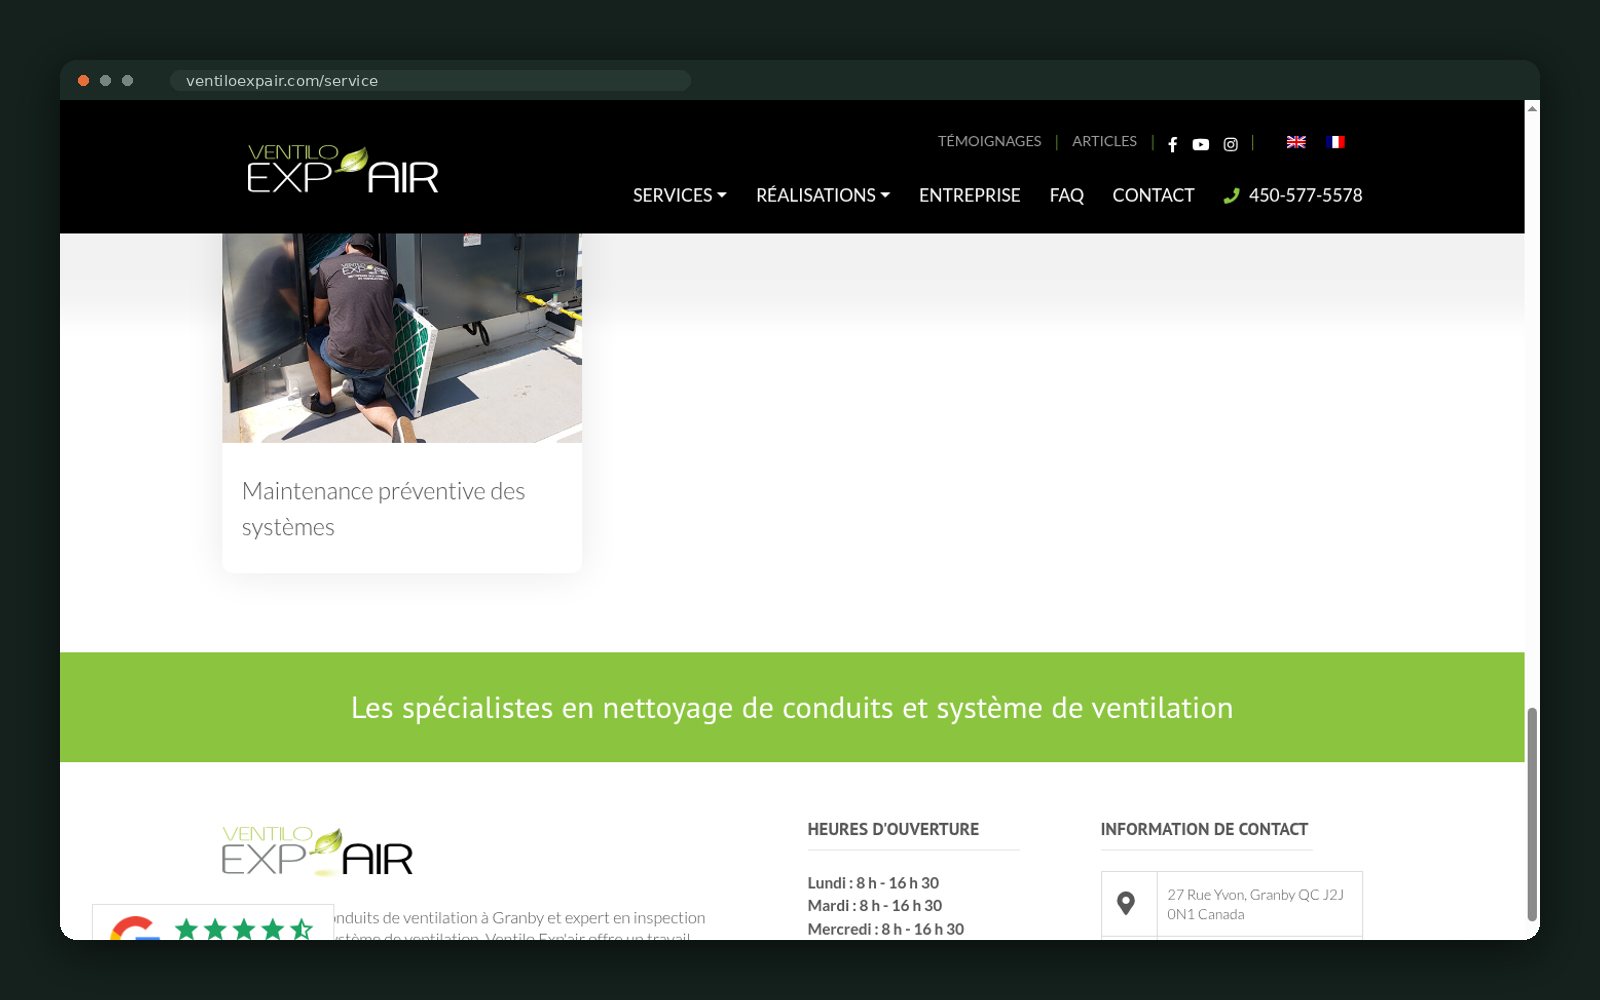Open the TÉMOIGNAGES link
This screenshot has height=1000, width=1600.
tap(989, 141)
